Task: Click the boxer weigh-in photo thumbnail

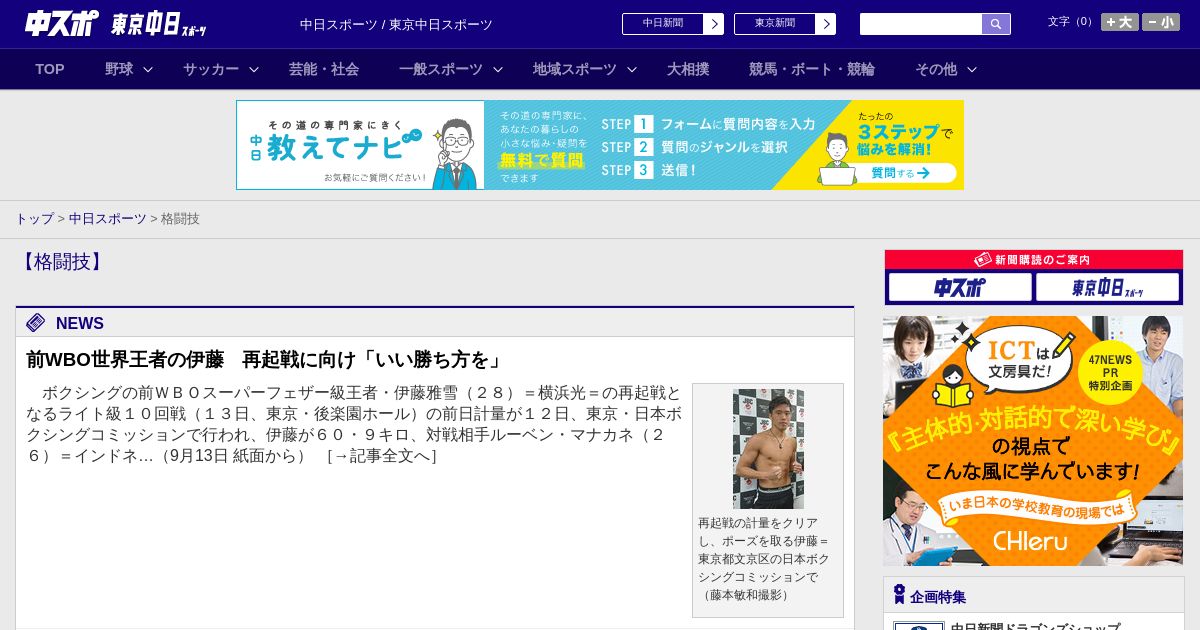Action: click(x=768, y=449)
